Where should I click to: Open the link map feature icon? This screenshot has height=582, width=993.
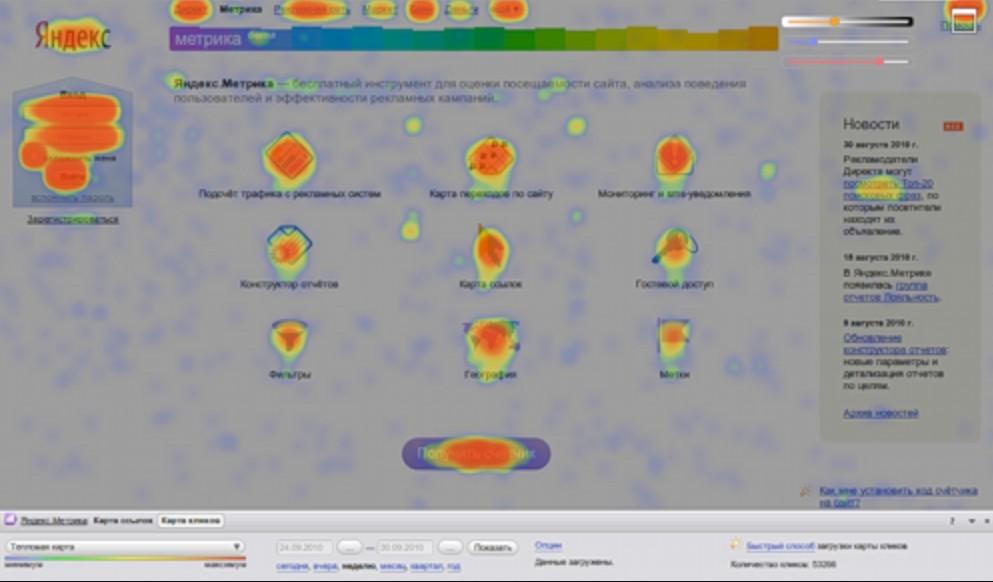490,247
